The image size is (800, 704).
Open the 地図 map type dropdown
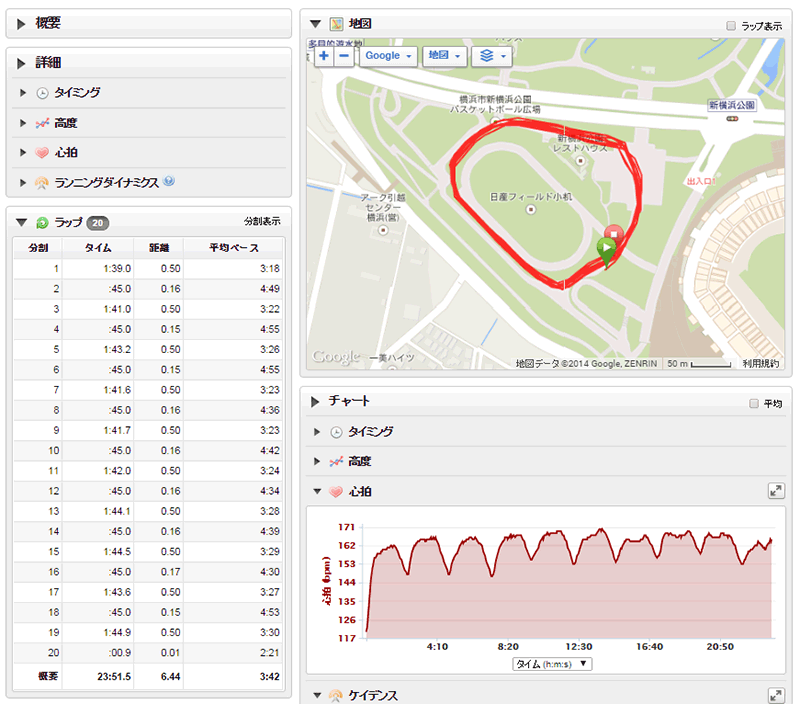coord(441,56)
